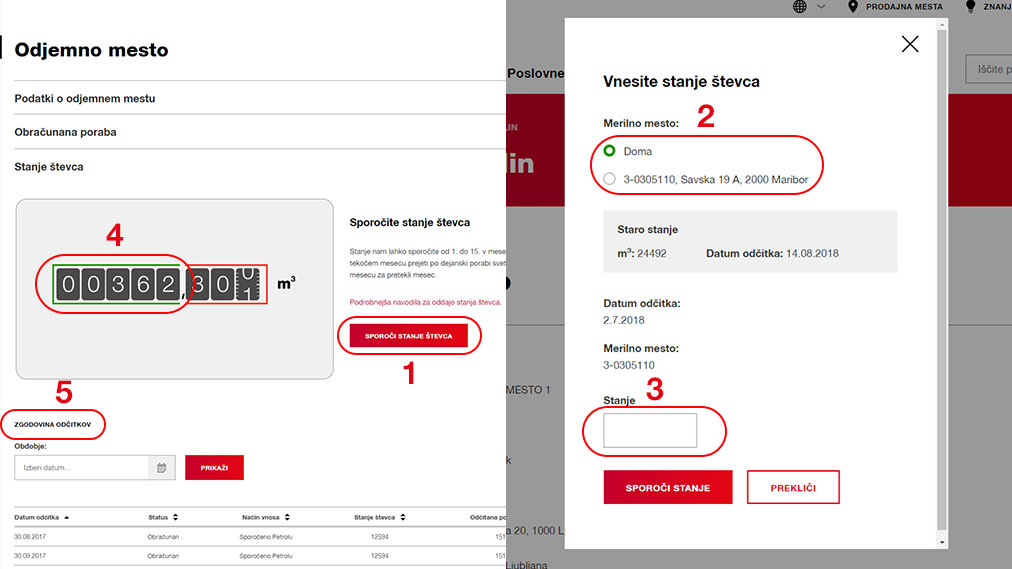This screenshot has height=569, width=1012.
Task: Click the Sporoči stanje submit button
Action: point(667,487)
